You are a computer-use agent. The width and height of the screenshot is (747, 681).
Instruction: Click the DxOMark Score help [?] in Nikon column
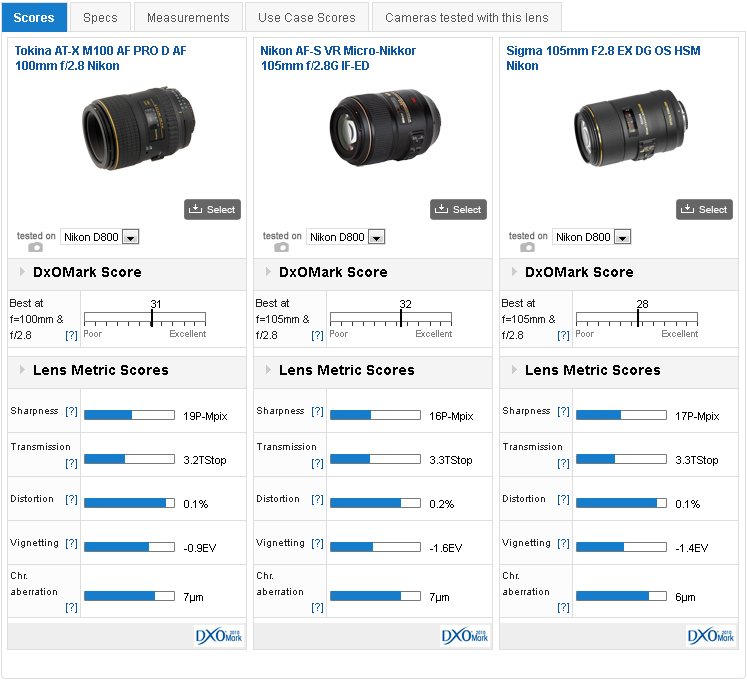317,336
